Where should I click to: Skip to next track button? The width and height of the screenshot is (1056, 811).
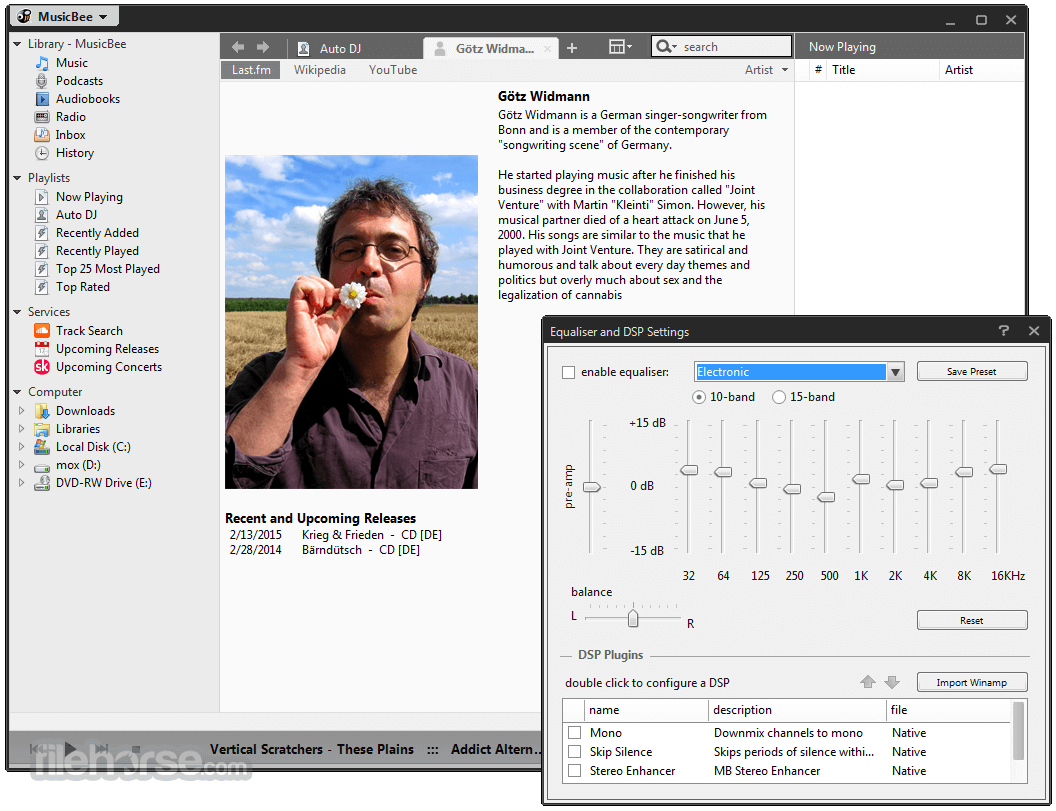pos(102,749)
